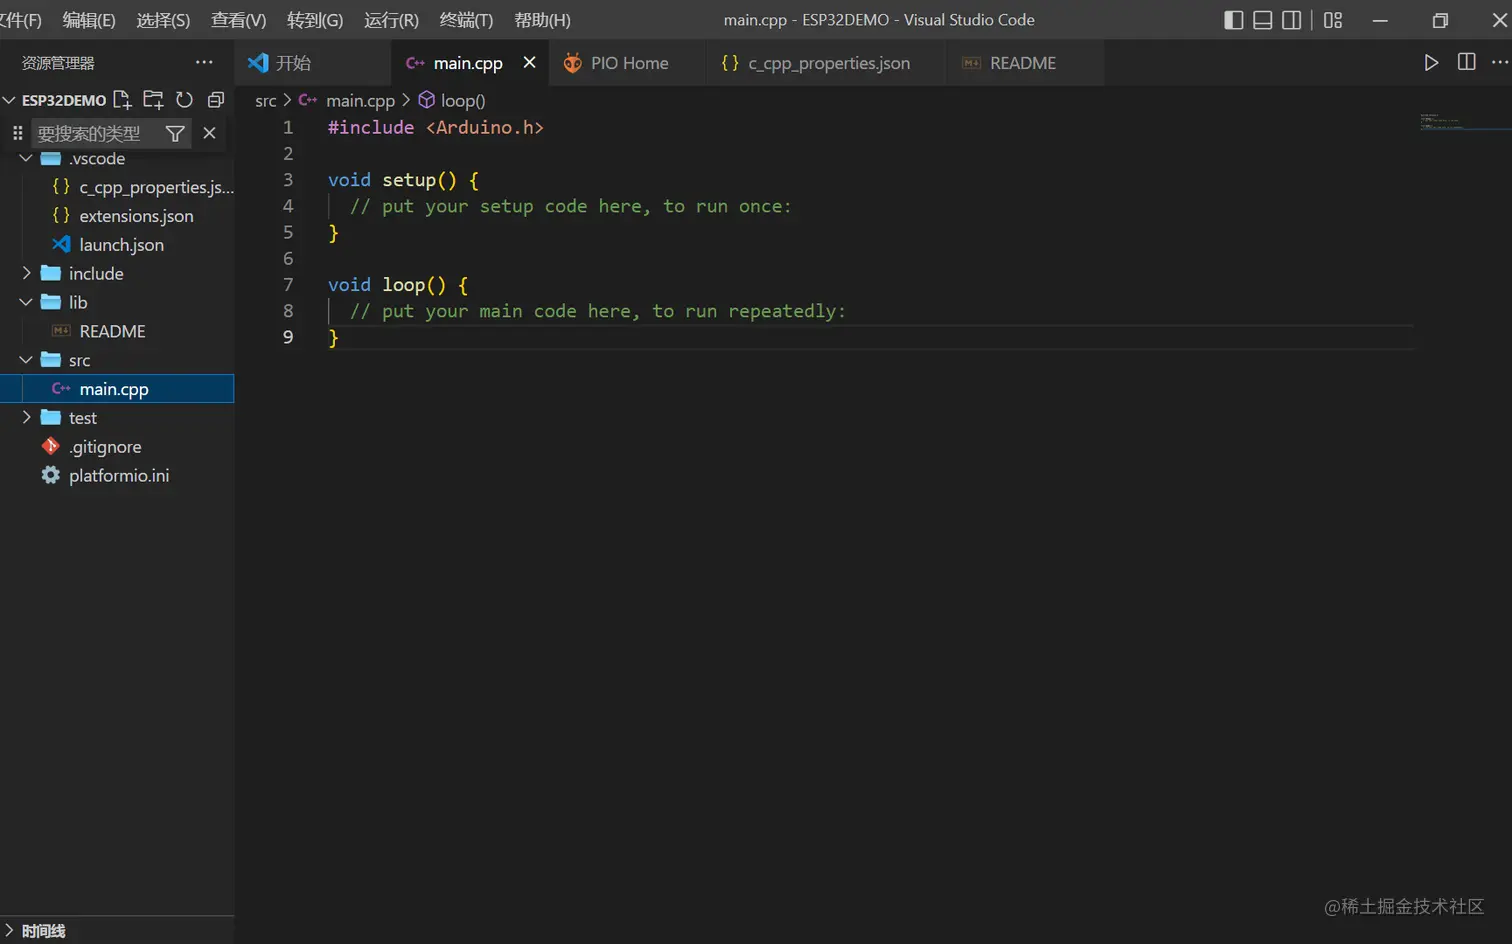Image resolution: width=1512 pixels, height=944 pixels.
Task: Run the code with the play icon
Action: coord(1431,62)
